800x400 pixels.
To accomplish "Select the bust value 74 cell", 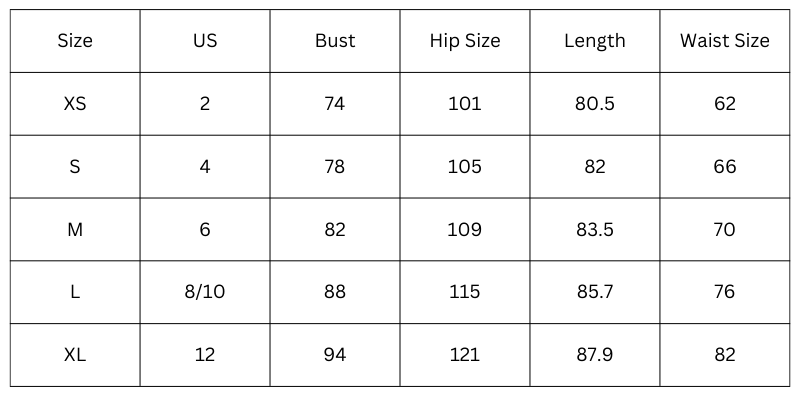I will (335, 104).
